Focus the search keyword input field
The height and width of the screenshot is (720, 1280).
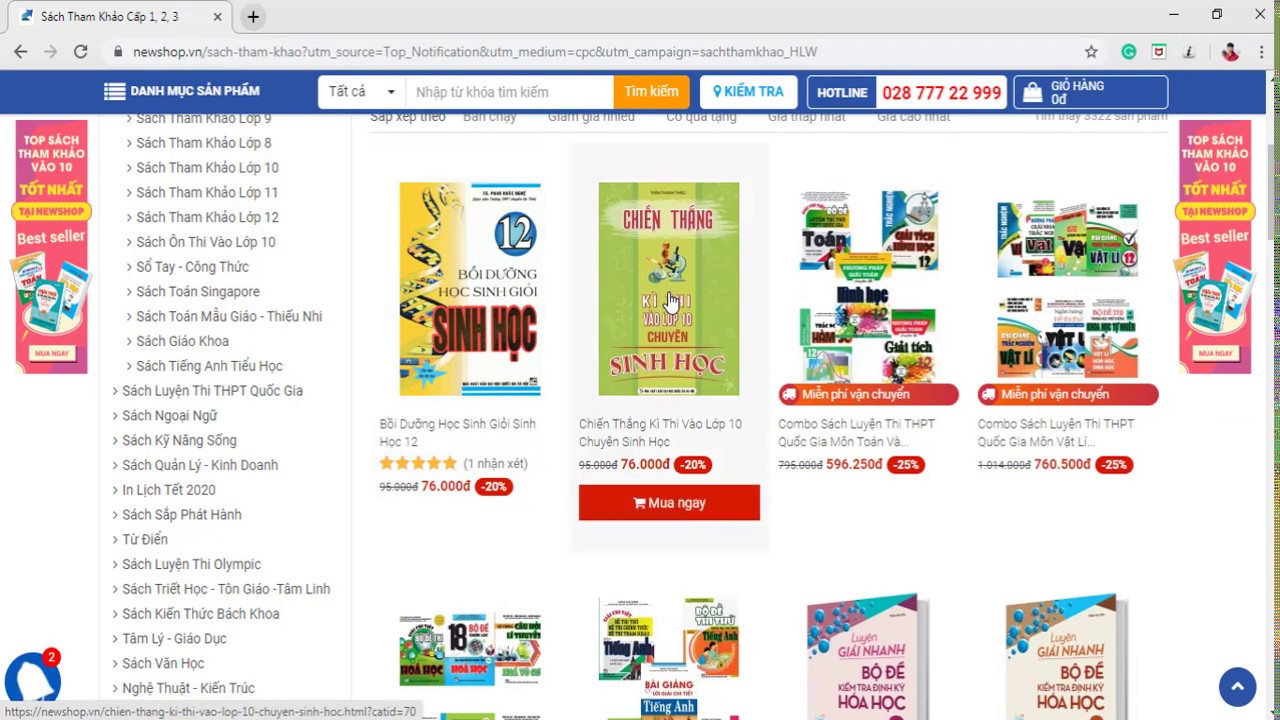pos(509,92)
